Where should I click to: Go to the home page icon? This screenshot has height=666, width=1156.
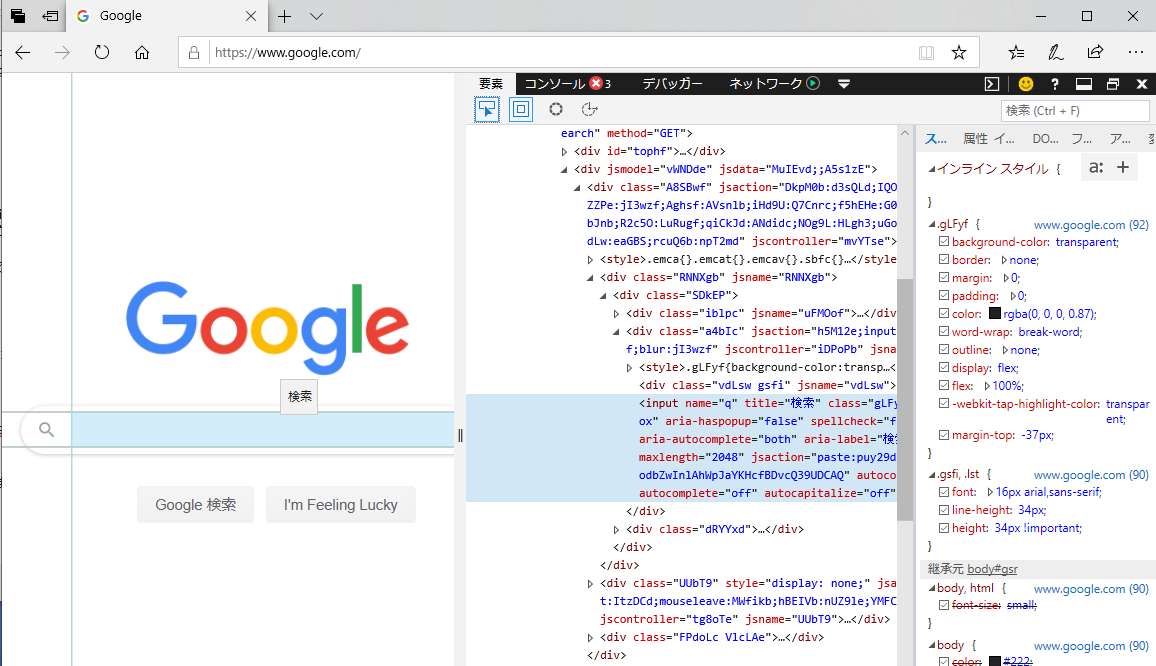coord(142,52)
